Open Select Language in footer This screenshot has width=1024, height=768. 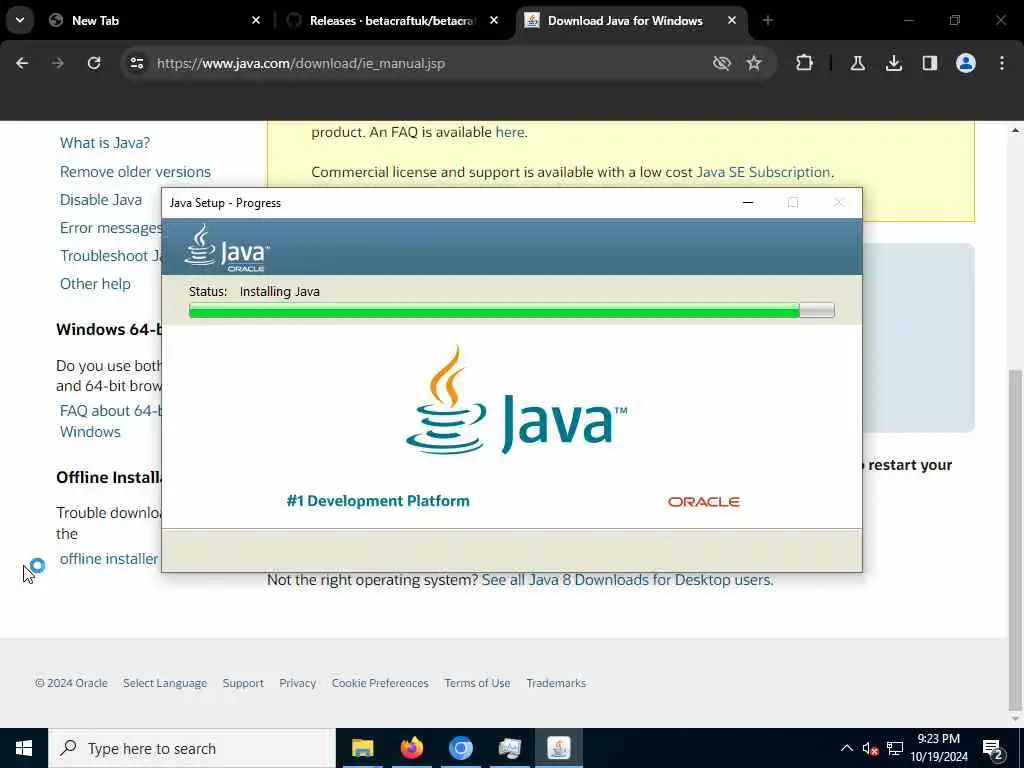[165, 683]
